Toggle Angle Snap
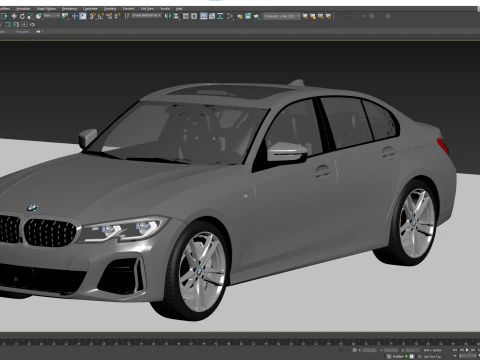The height and width of the screenshot is (360, 480). coord(101,16)
